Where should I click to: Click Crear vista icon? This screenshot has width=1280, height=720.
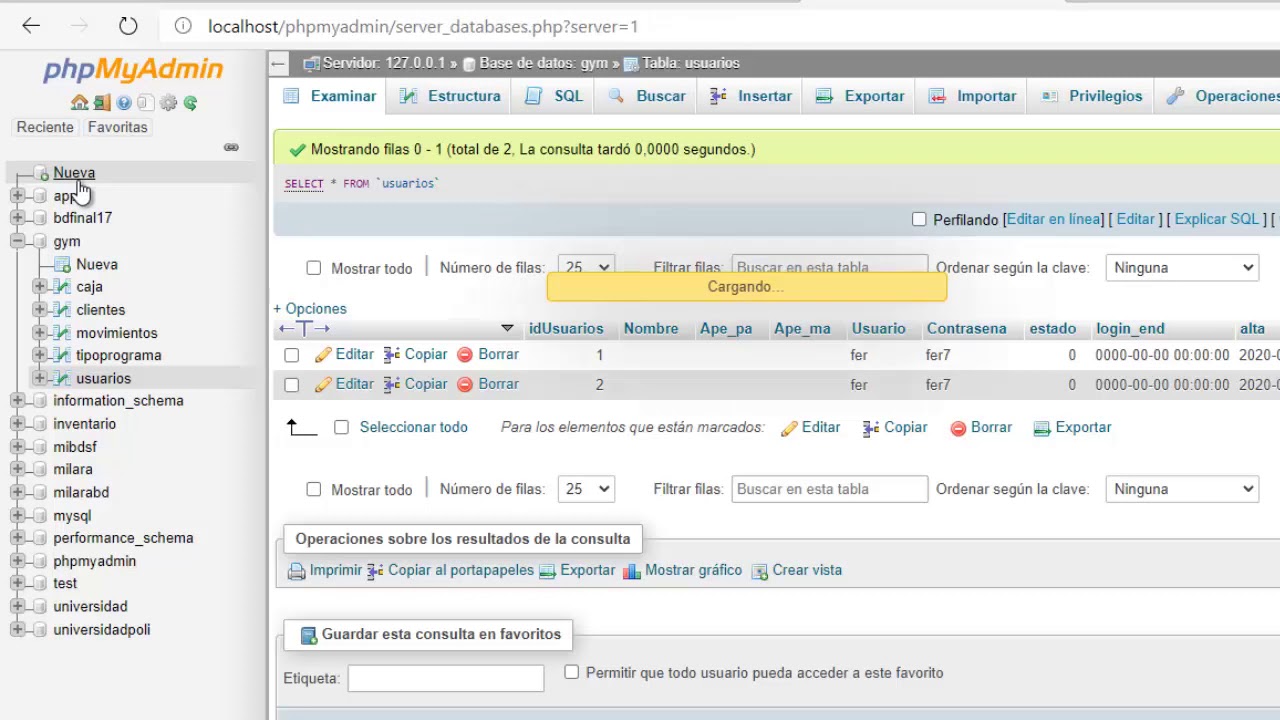(x=760, y=571)
